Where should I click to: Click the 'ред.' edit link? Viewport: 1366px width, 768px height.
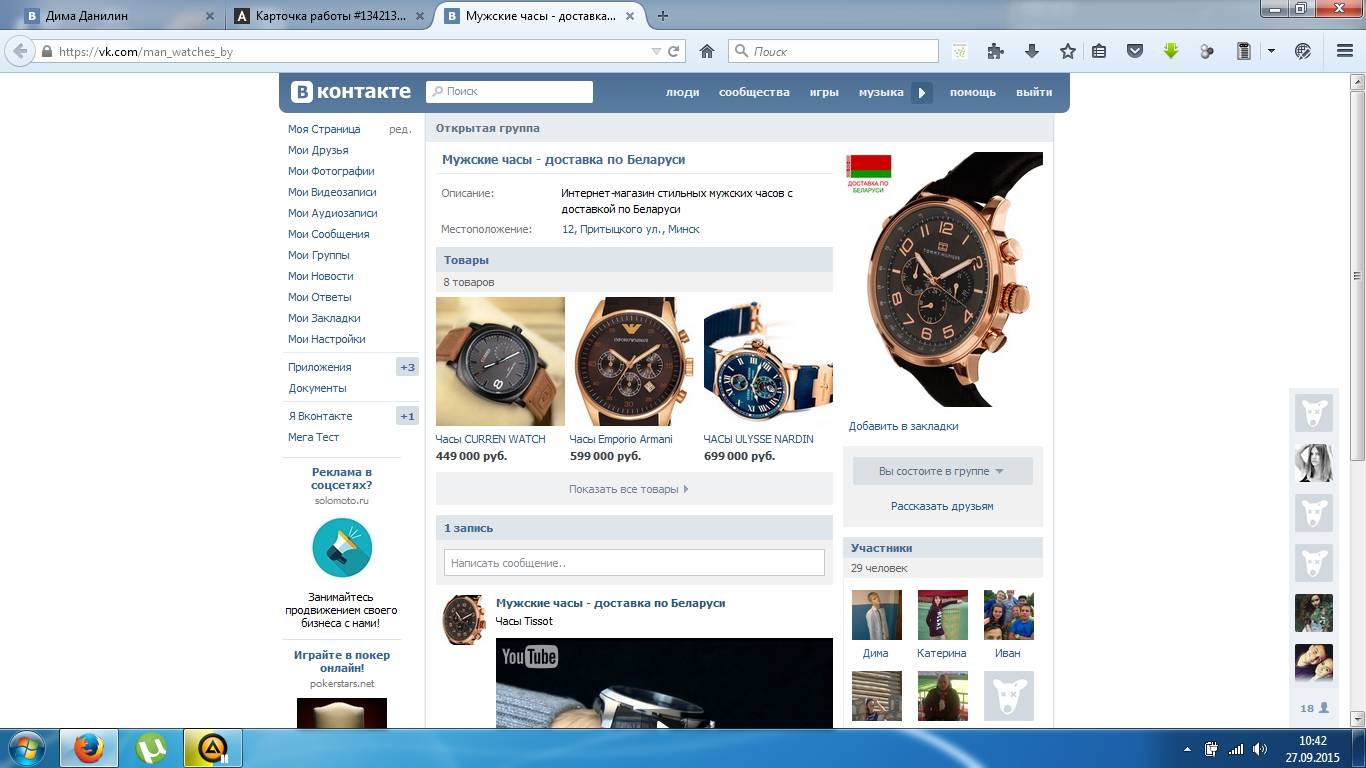(x=400, y=129)
